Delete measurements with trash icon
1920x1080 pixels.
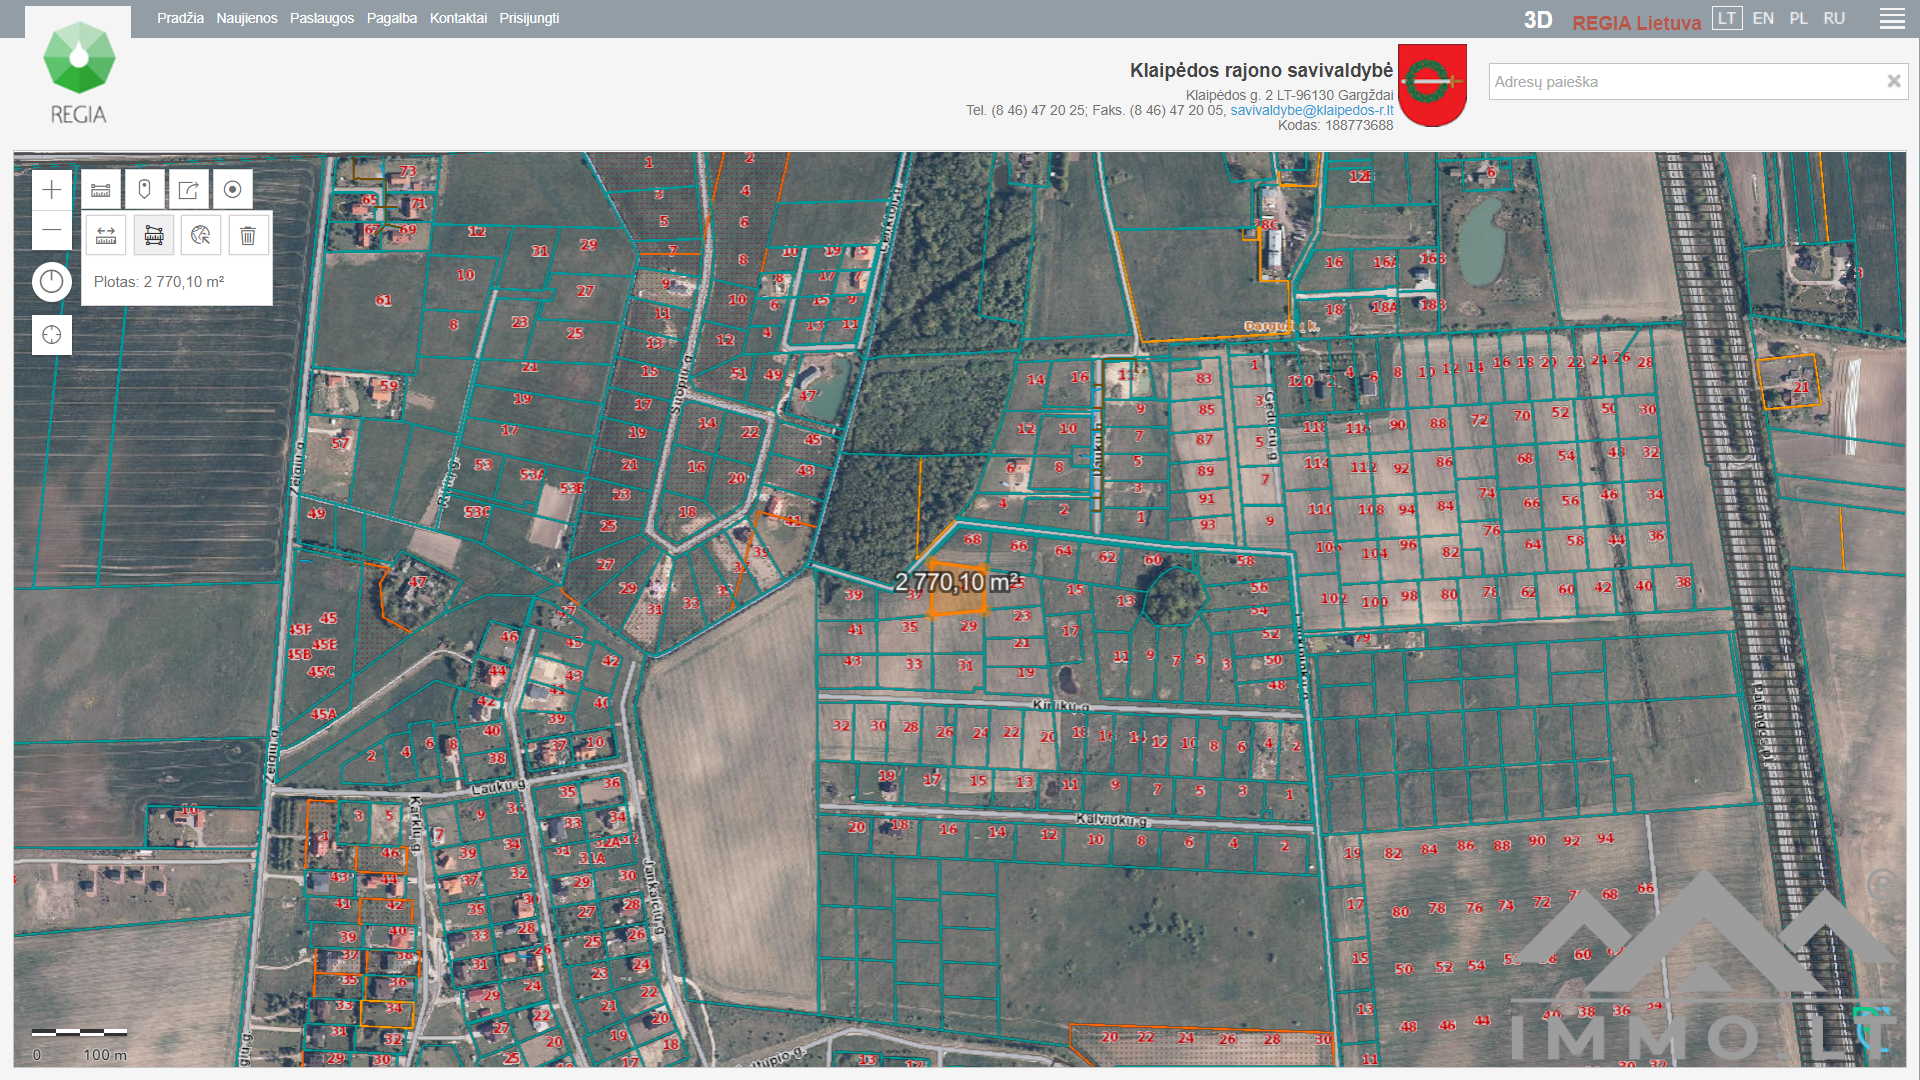[x=248, y=236]
